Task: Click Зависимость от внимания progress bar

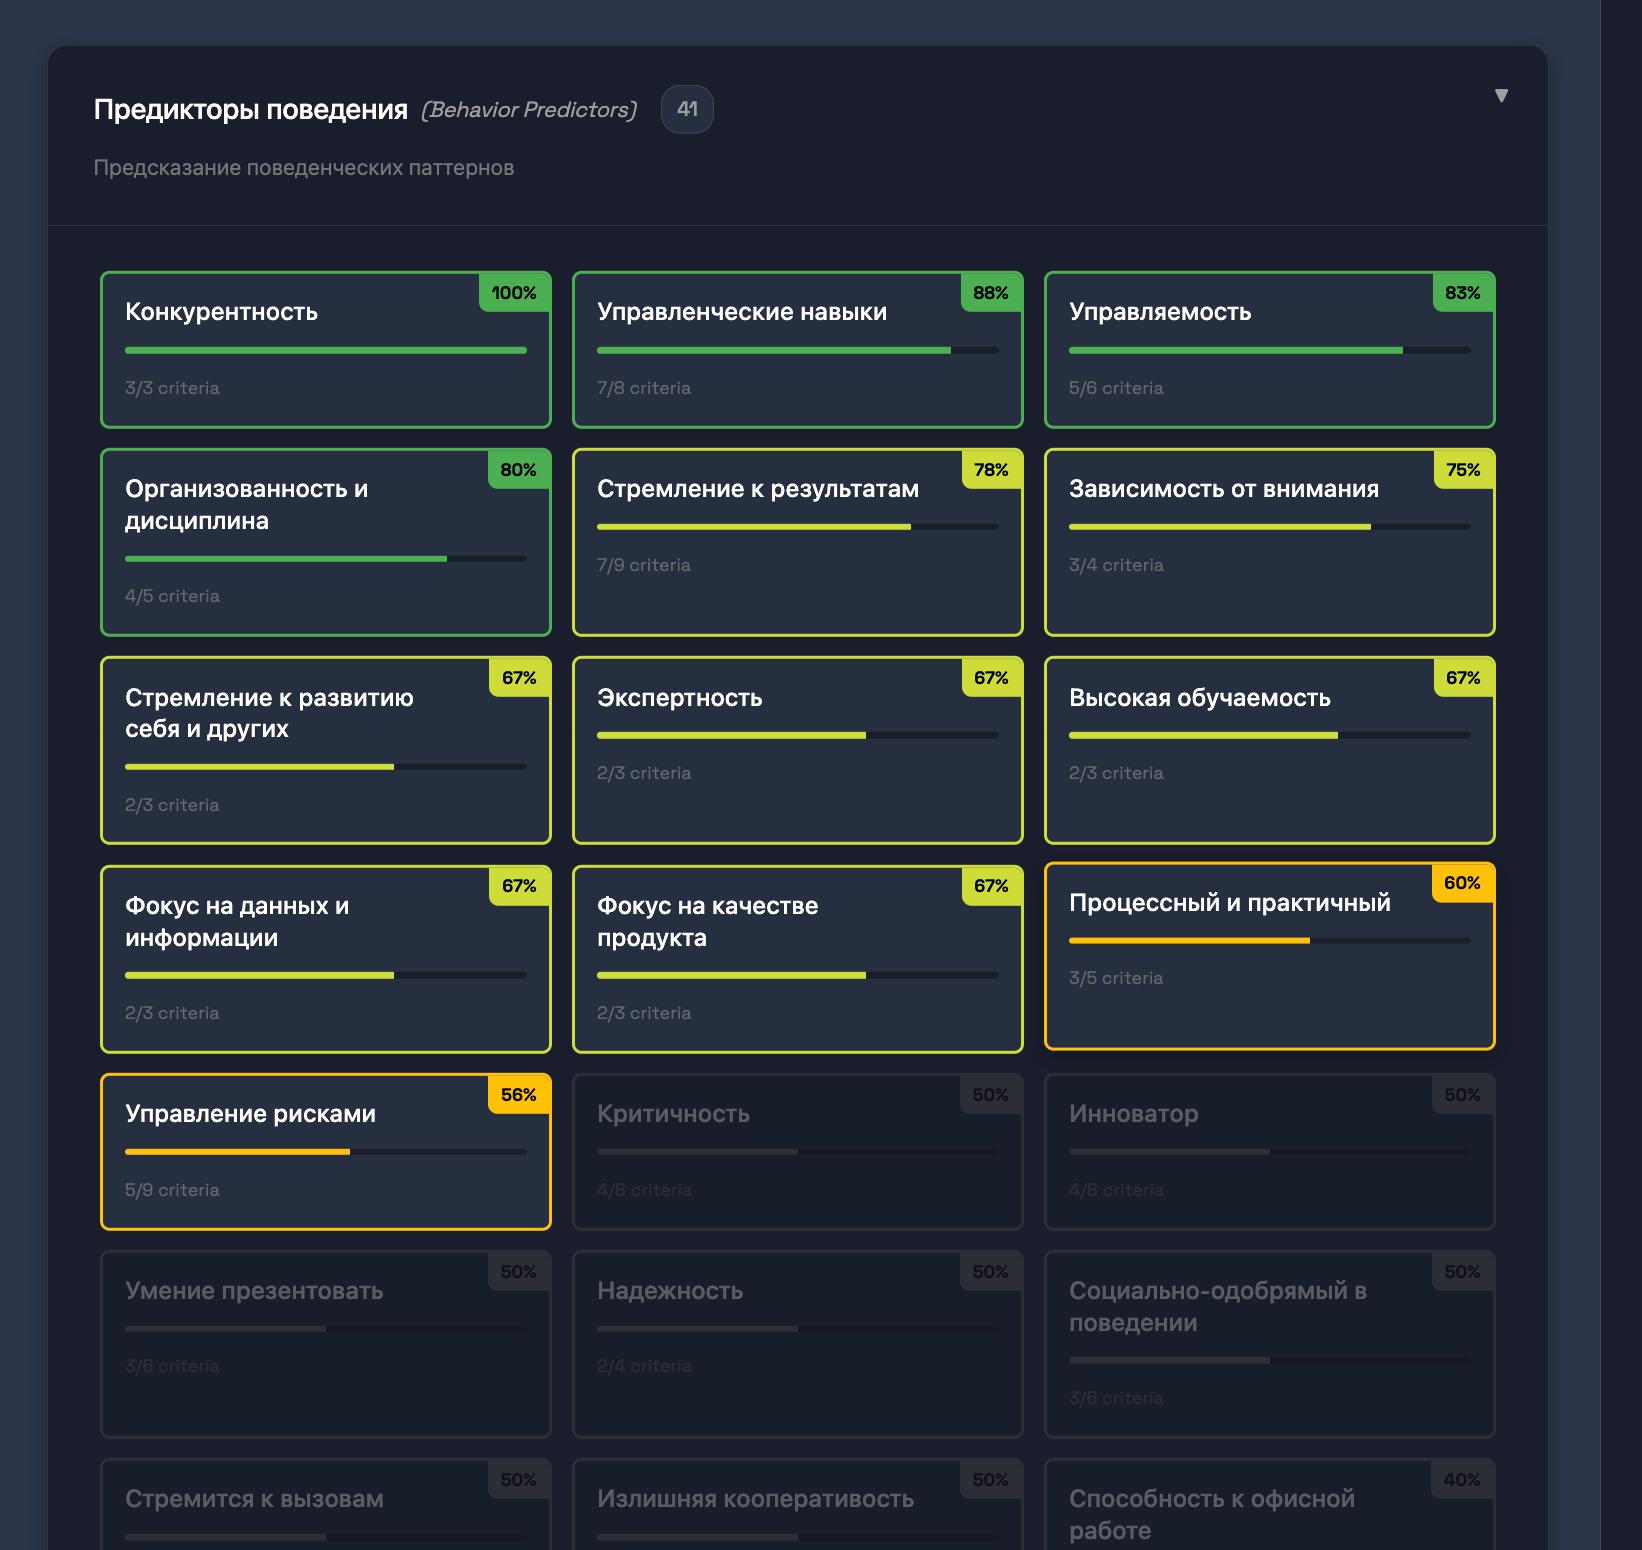Action: click(1269, 527)
